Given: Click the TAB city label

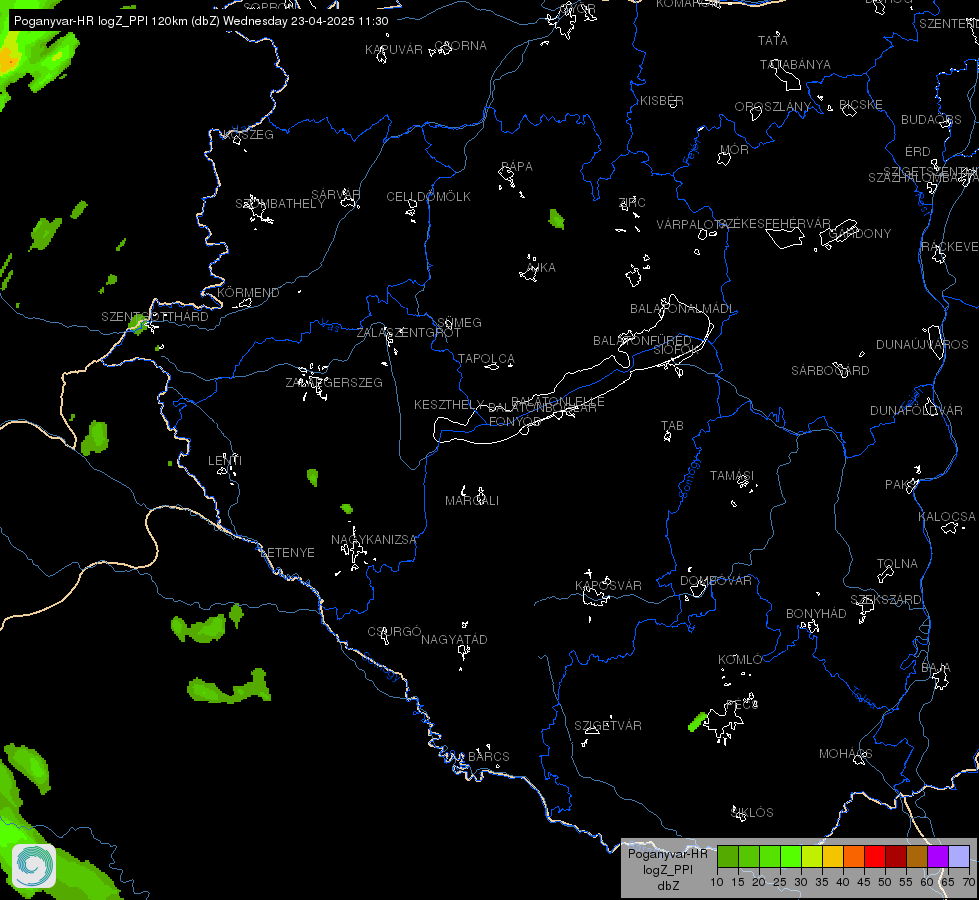Looking at the screenshot, I should tap(672, 426).
